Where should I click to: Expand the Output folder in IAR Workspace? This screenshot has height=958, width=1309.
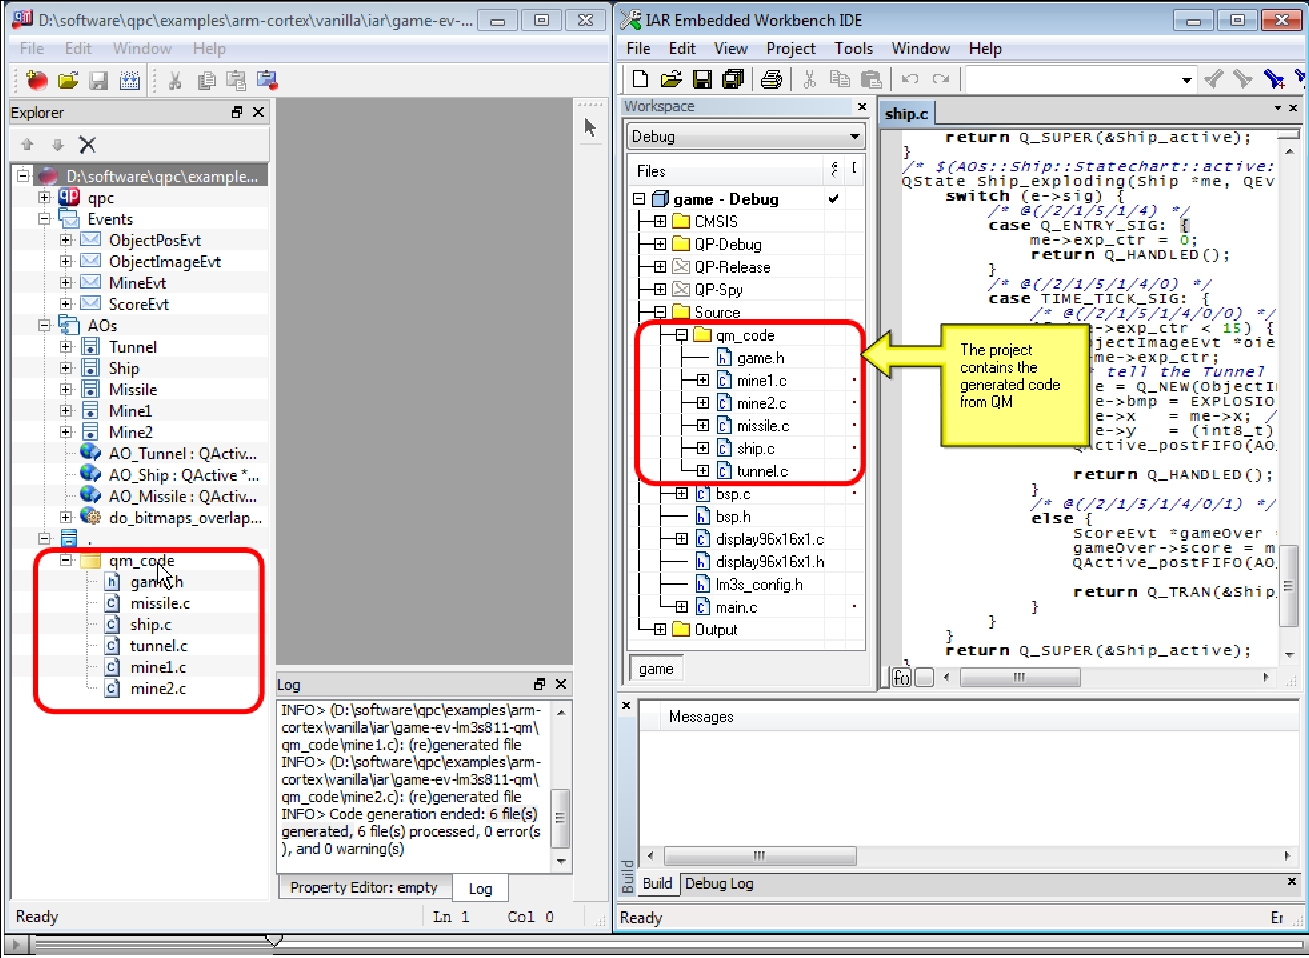[x=660, y=629]
